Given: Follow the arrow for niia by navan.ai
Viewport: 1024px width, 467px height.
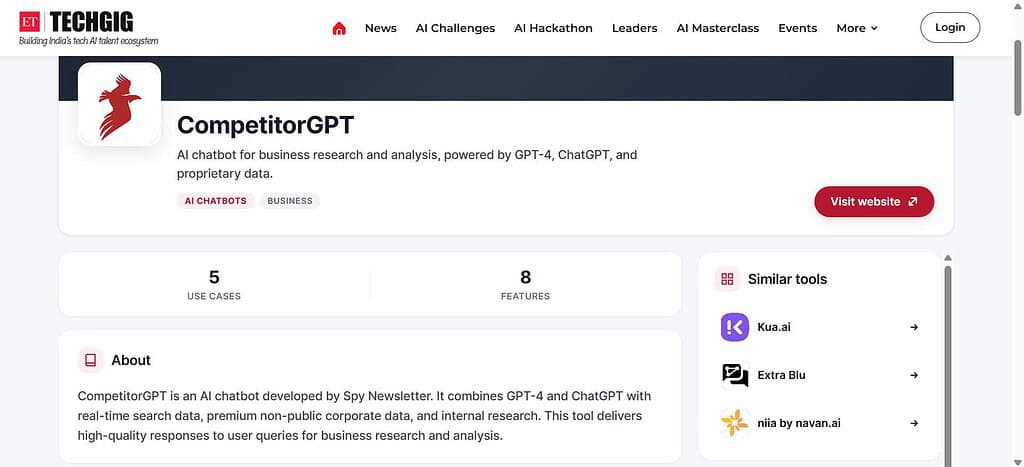Looking at the screenshot, I should tap(914, 423).
